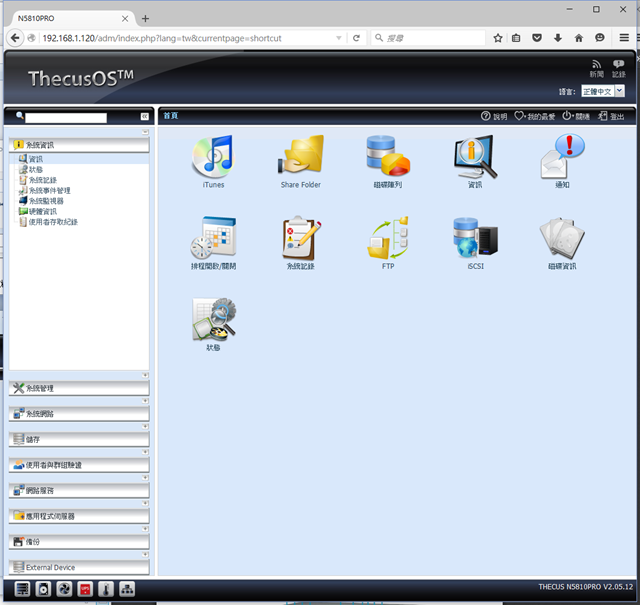The height and width of the screenshot is (605, 640).
Task: Click the thermometer temperature icon
Action: (106, 589)
